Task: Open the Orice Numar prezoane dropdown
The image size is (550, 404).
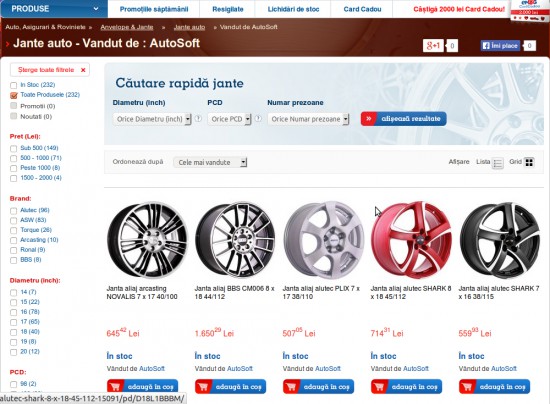Action: coord(308,119)
